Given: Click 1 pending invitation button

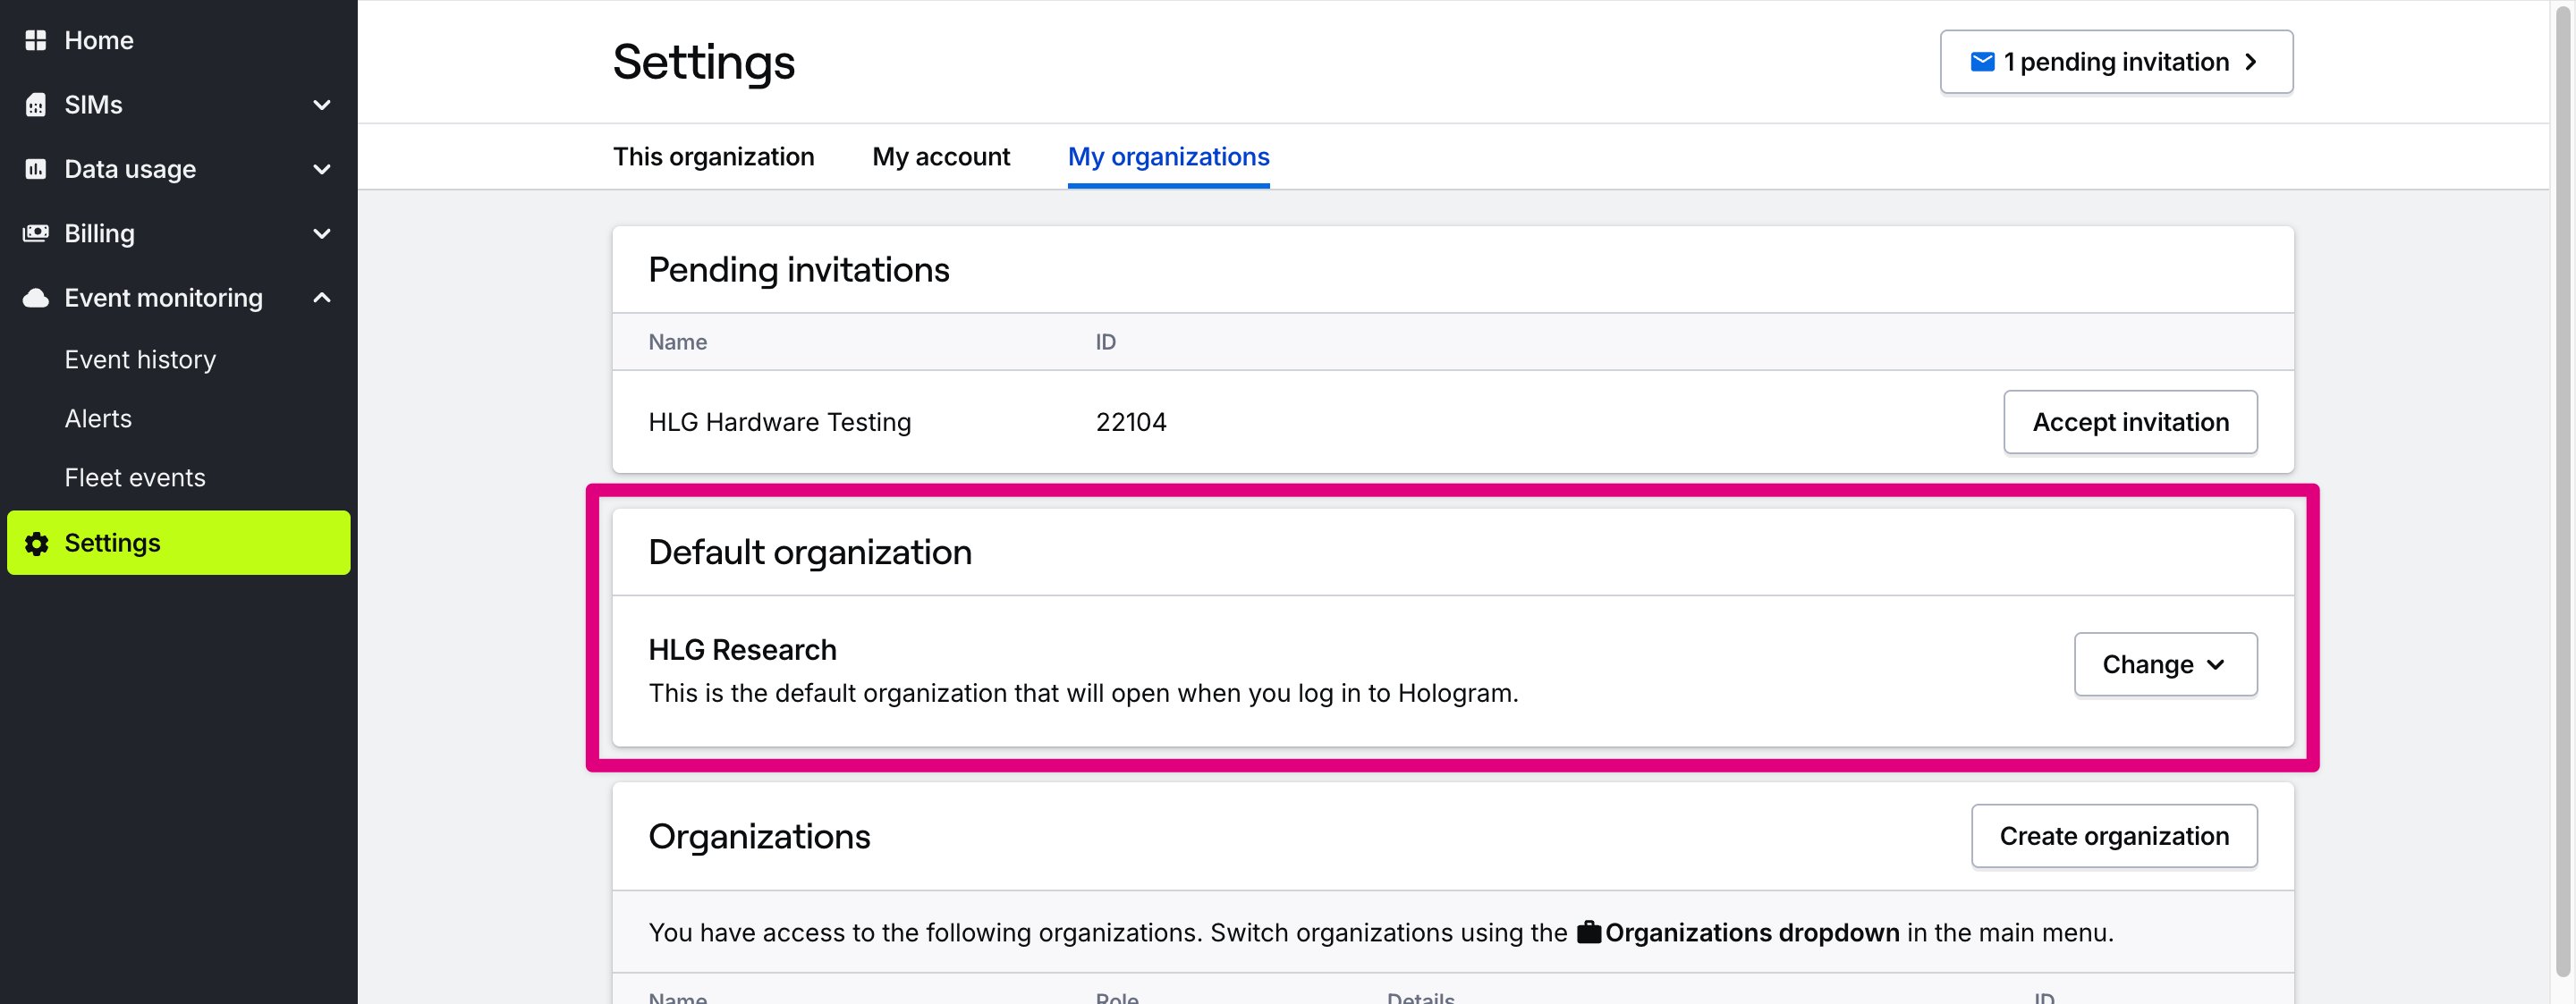Looking at the screenshot, I should pyautogui.click(x=2116, y=62).
